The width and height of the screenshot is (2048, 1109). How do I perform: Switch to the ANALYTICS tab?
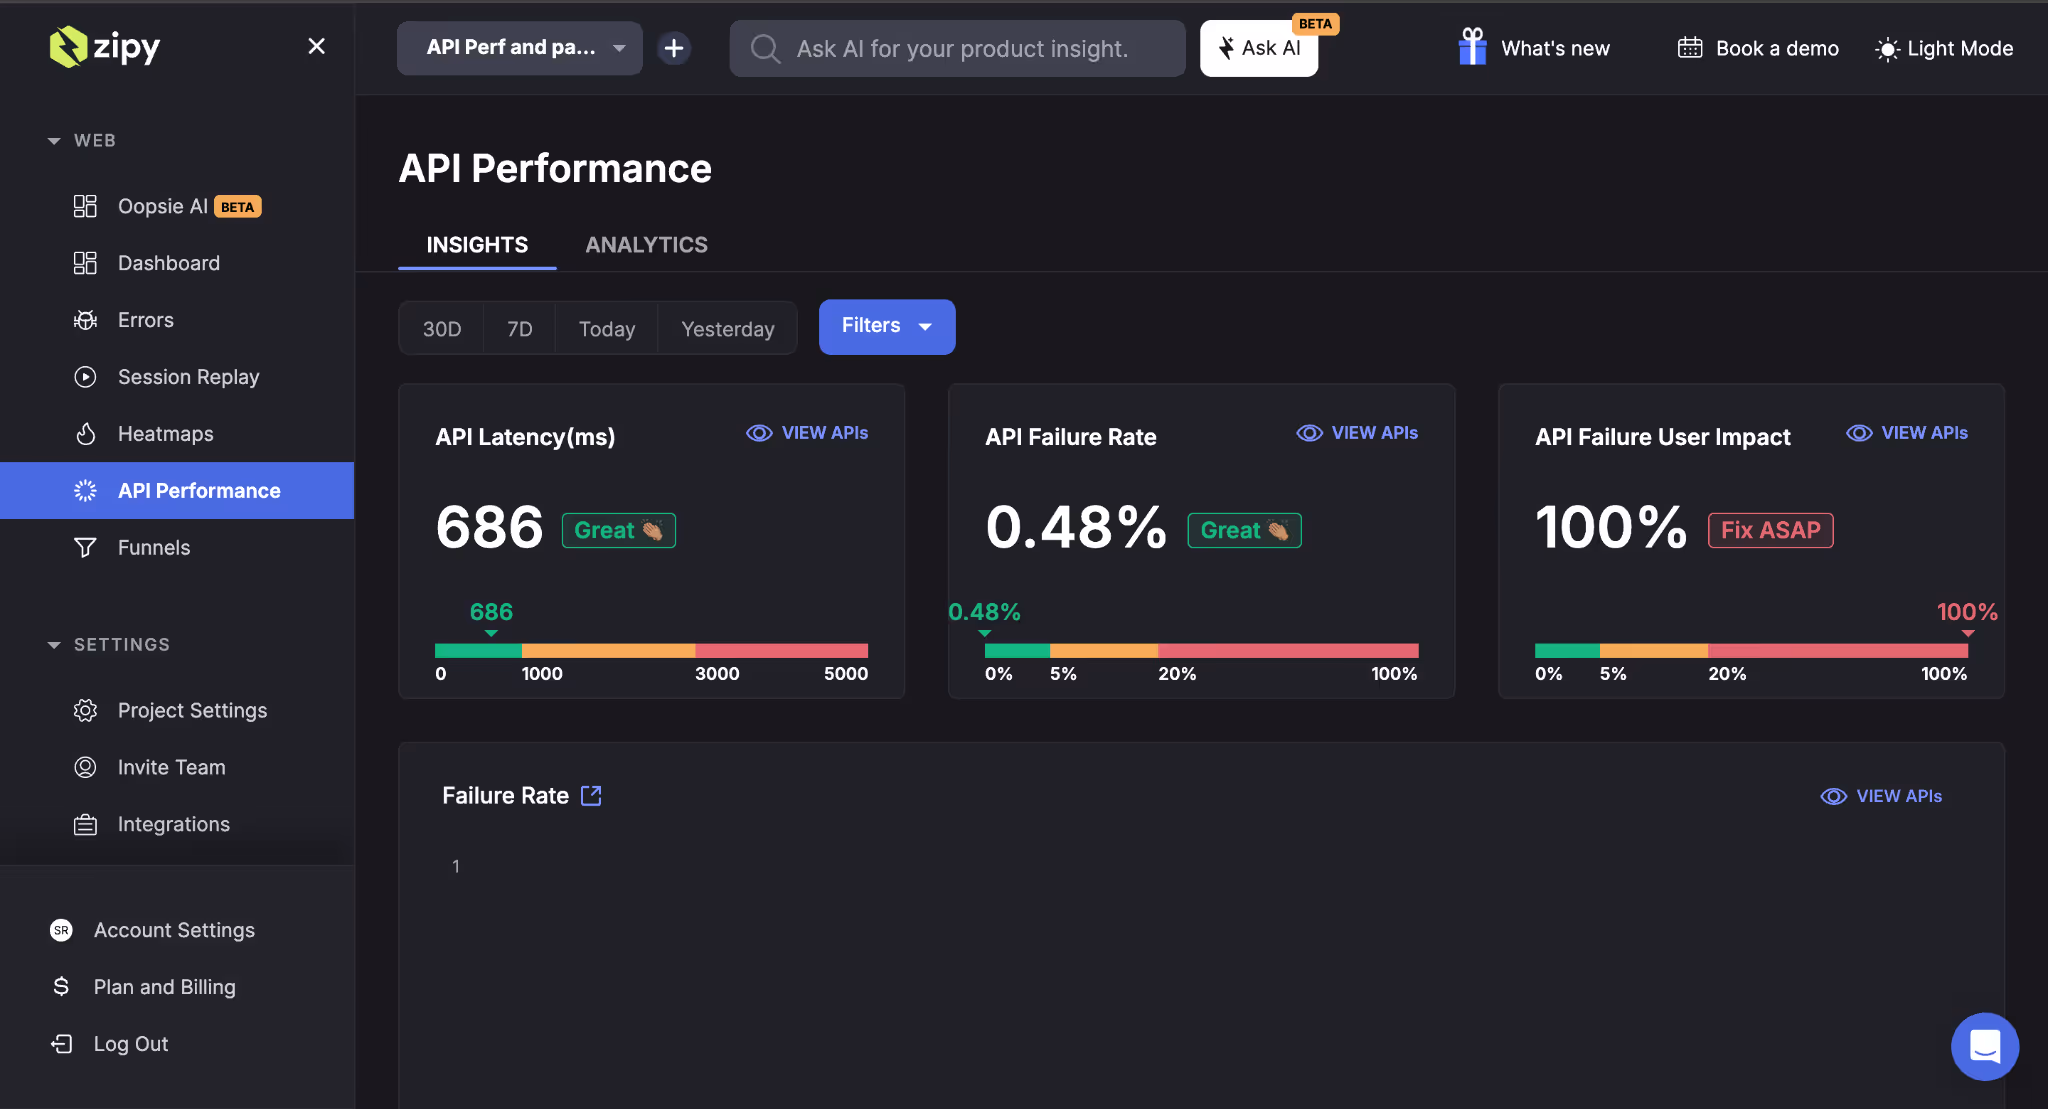pos(645,244)
